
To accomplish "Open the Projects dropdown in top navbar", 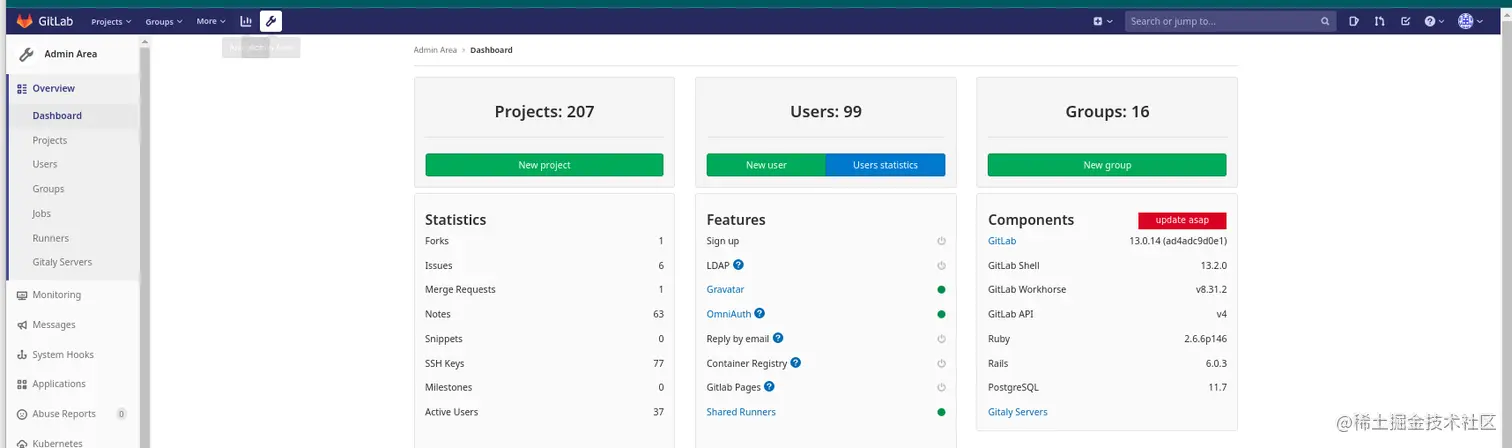I will click(x=111, y=21).
